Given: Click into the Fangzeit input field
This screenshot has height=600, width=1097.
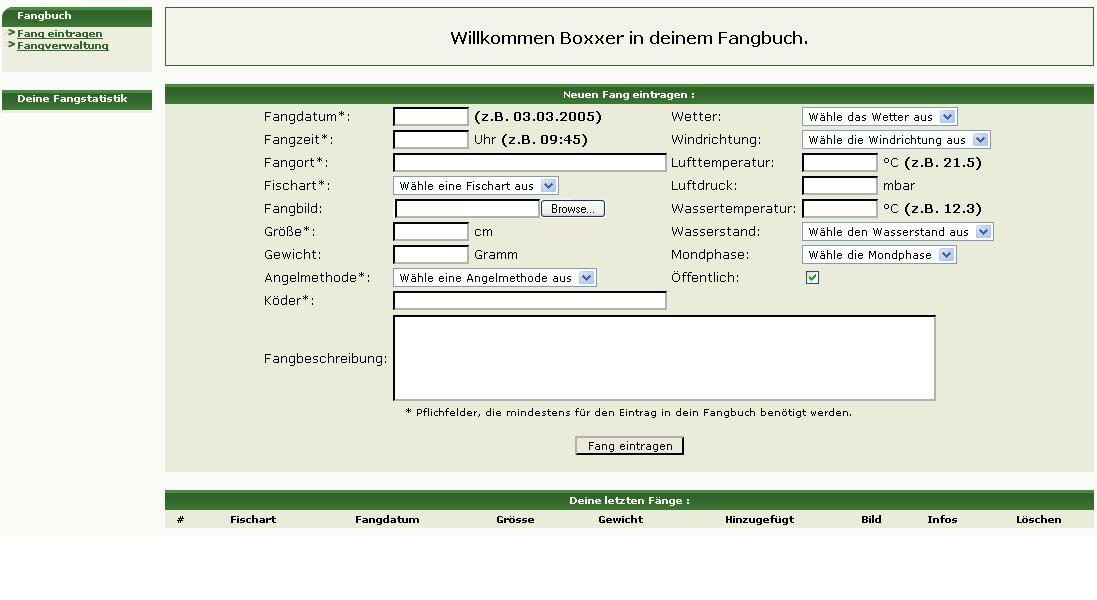Looking at the screenshot, I should click(430, 140).
